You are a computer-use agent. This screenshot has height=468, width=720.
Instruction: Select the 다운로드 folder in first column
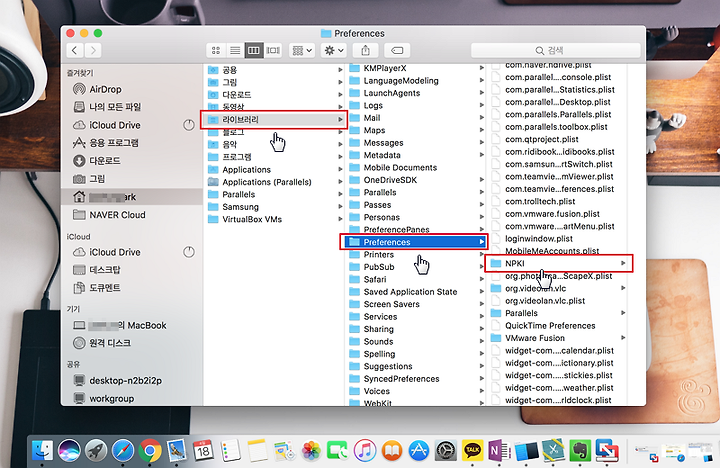[274, 95]
